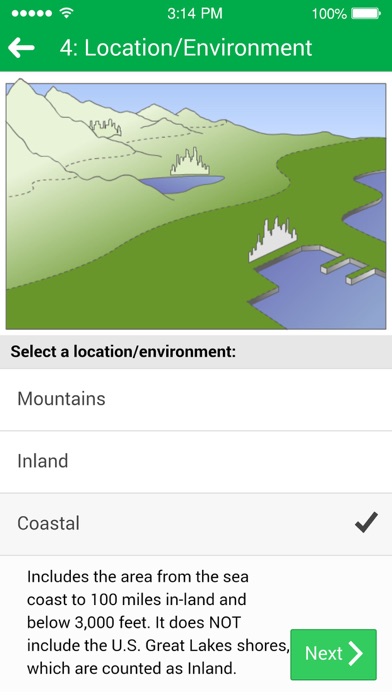Viewport: 392px width, 696px height.
Task: Click the Coastal checkmark icon
Action: [366, 522]
